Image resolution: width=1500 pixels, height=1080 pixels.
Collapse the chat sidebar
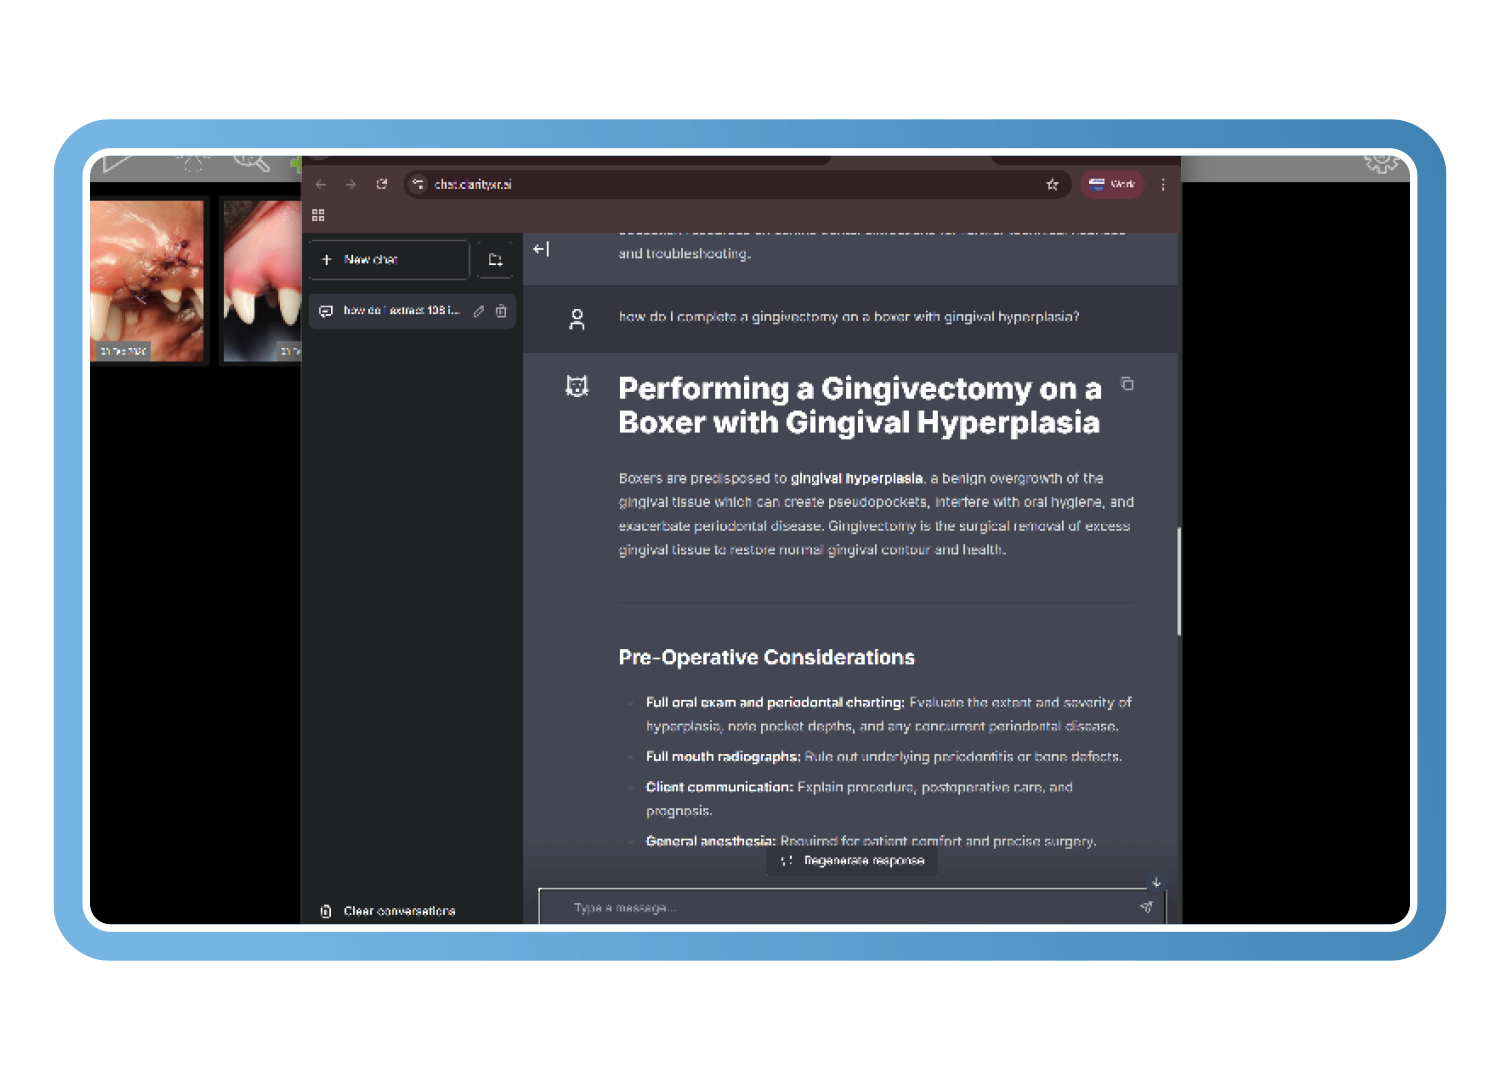pos(541,249)
